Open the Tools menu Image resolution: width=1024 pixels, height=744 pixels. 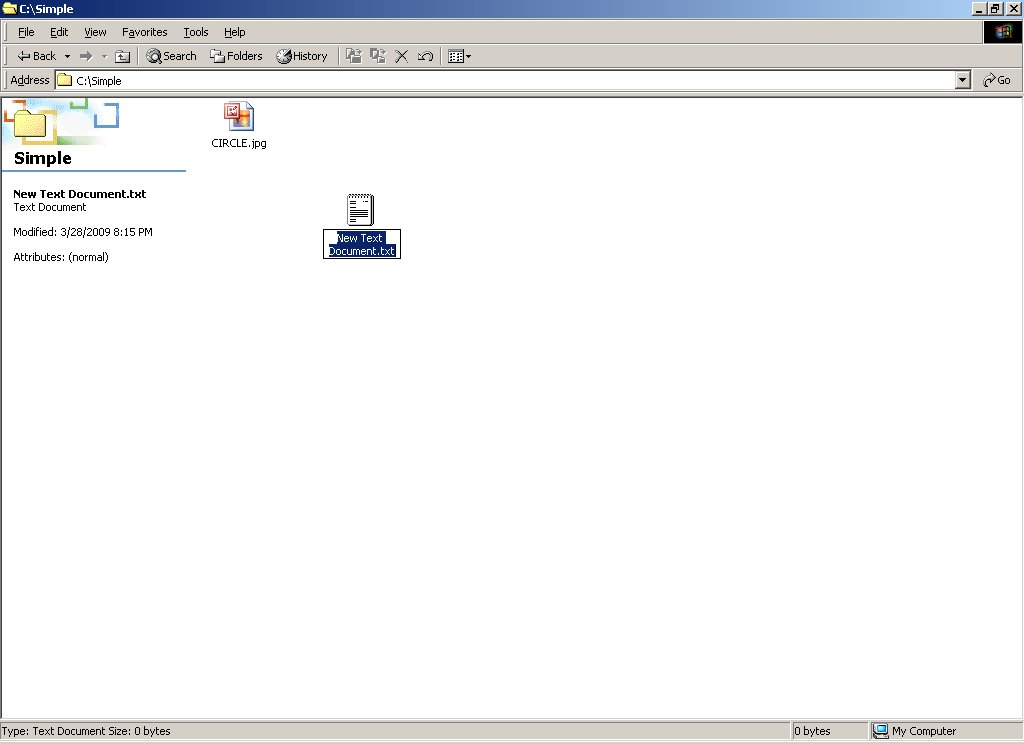(195, 32)
